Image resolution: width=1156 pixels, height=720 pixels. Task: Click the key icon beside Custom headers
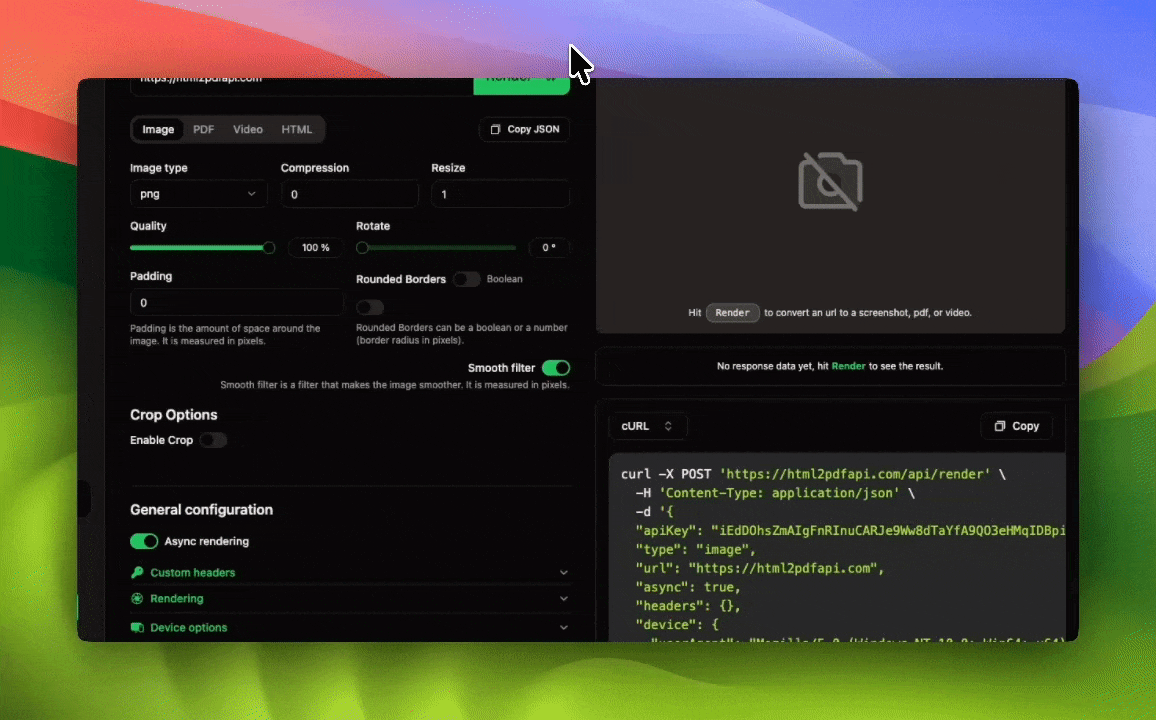[x=137, y=573]
